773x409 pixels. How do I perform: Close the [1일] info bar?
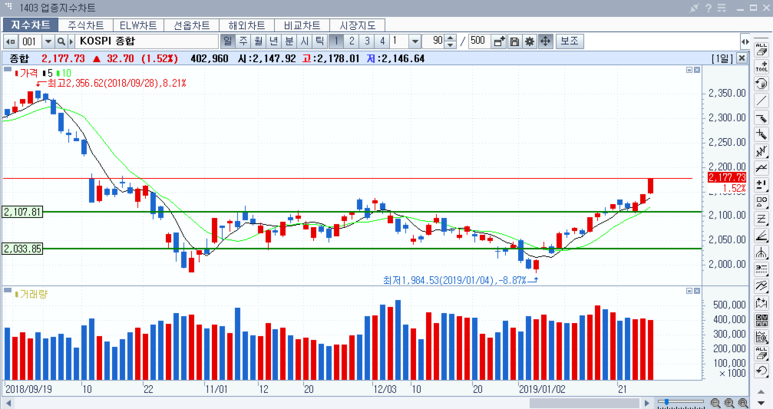742,58
